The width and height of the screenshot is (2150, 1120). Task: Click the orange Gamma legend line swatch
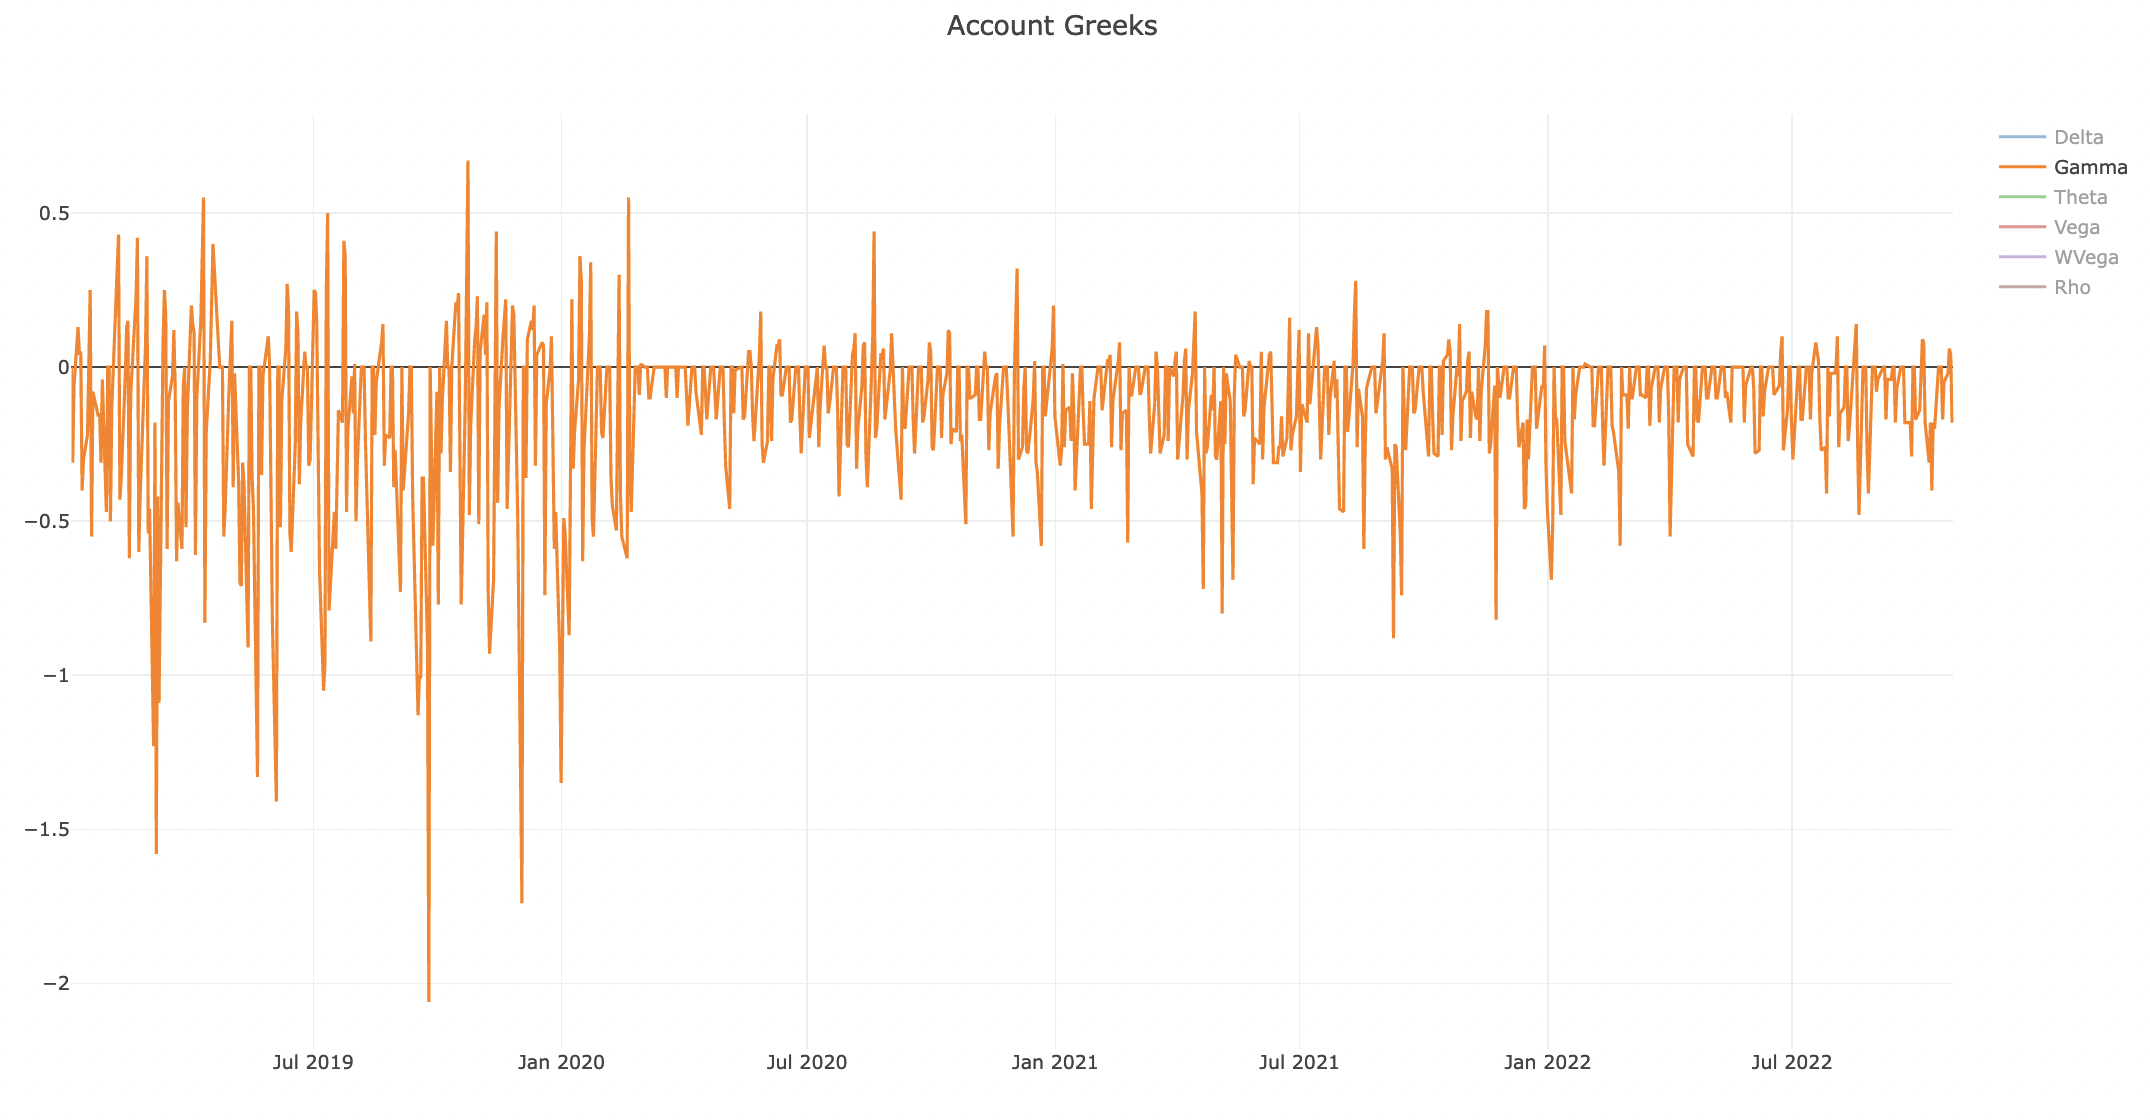[x=2022, y=167]
